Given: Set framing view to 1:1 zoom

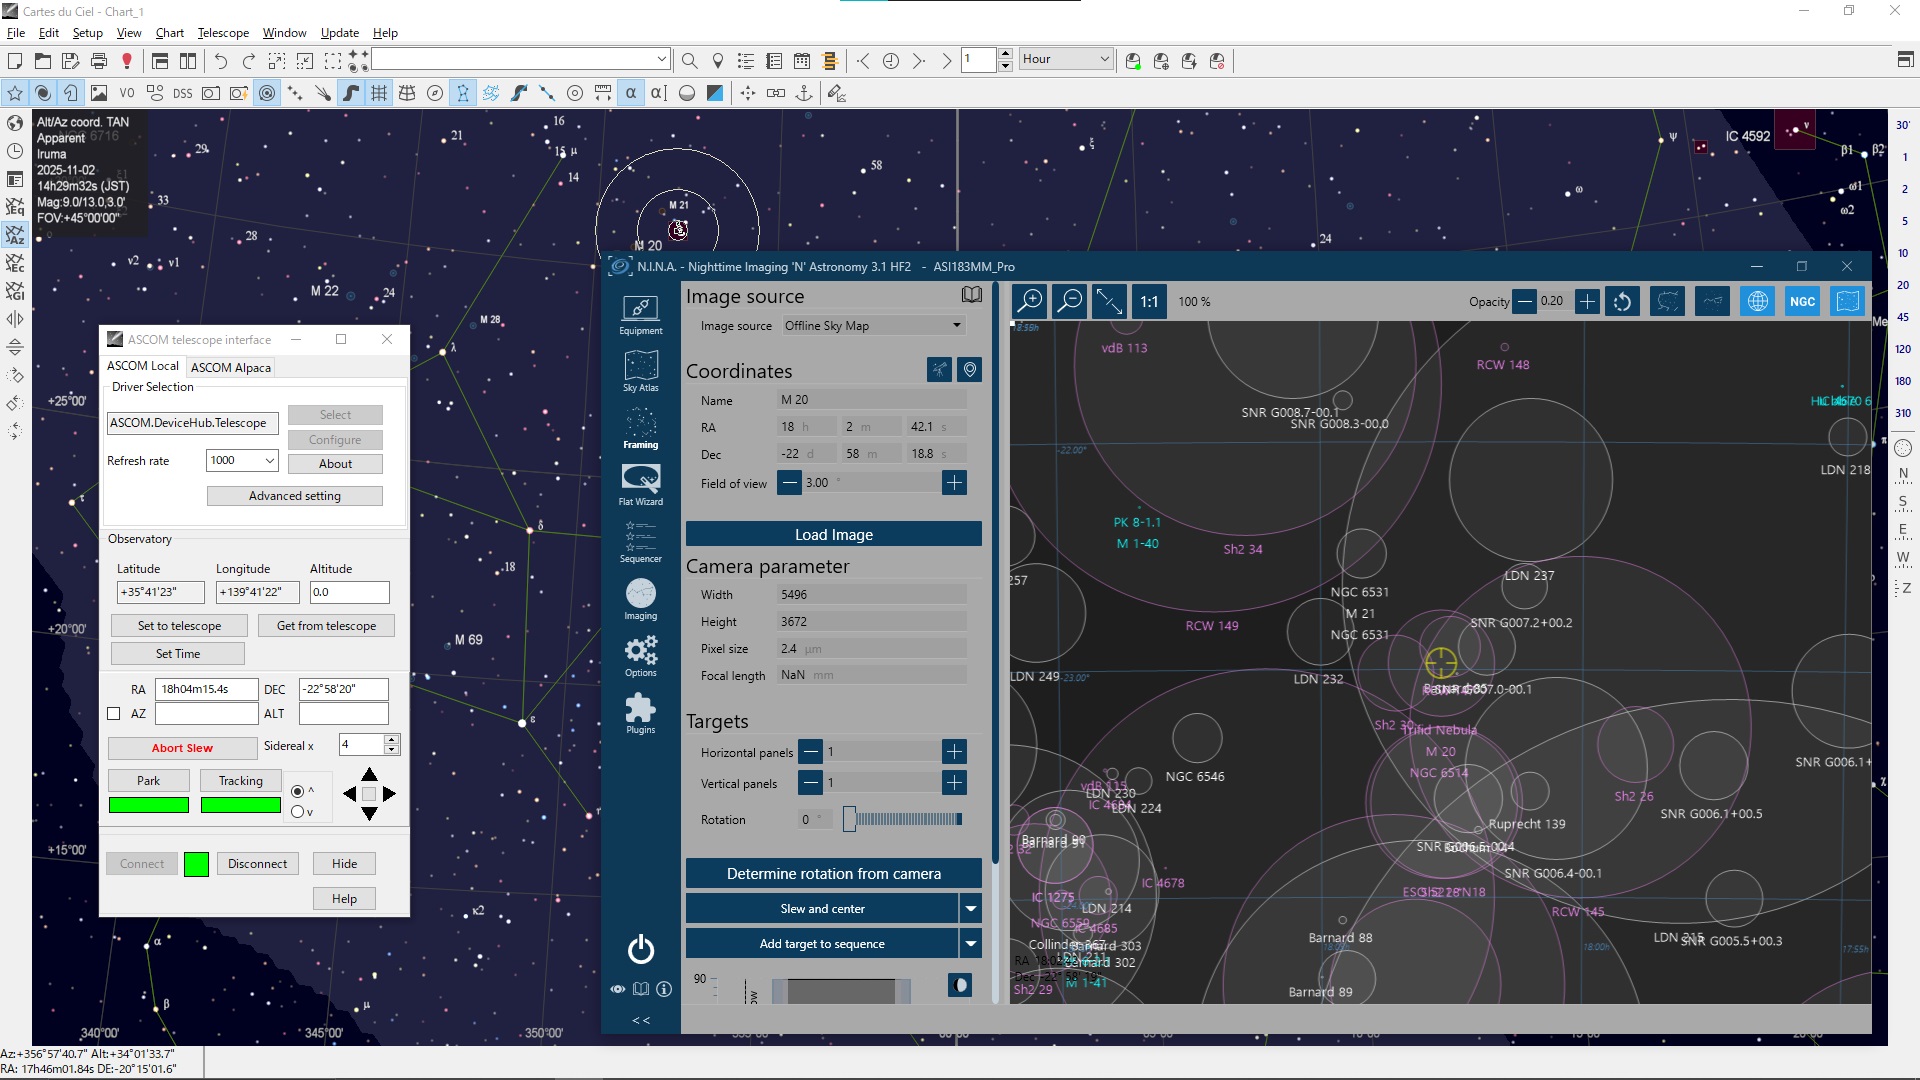Looking at the screenshot, I should [x=1149, y=301].
